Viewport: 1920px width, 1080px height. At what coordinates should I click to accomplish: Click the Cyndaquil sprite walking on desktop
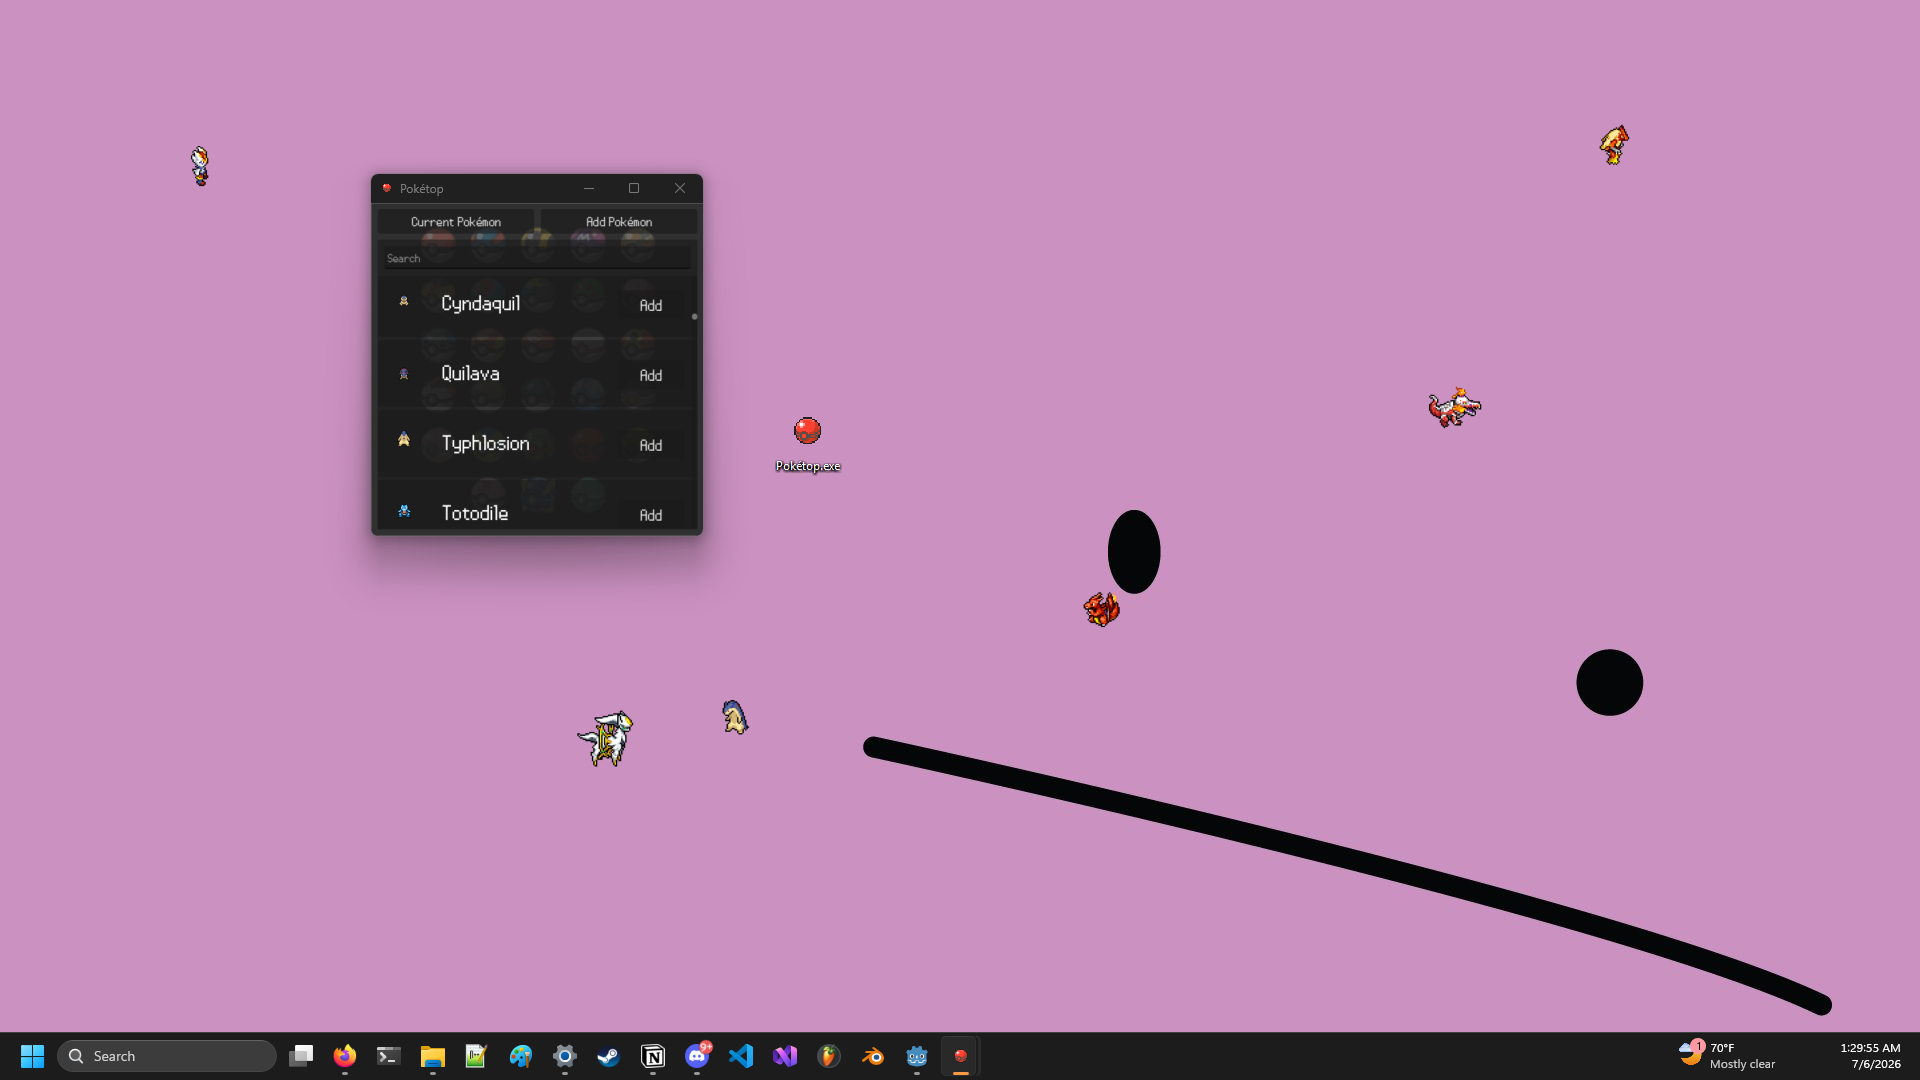click(x=735, y=717)
